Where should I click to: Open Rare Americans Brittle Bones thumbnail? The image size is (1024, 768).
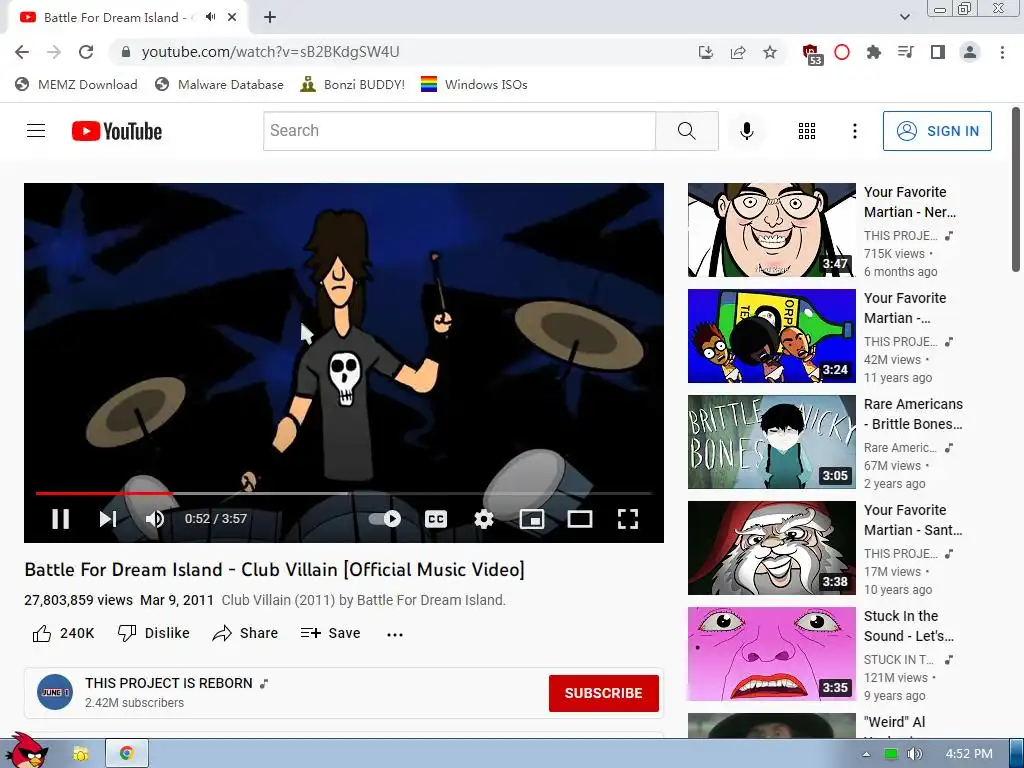pos(771,441)
